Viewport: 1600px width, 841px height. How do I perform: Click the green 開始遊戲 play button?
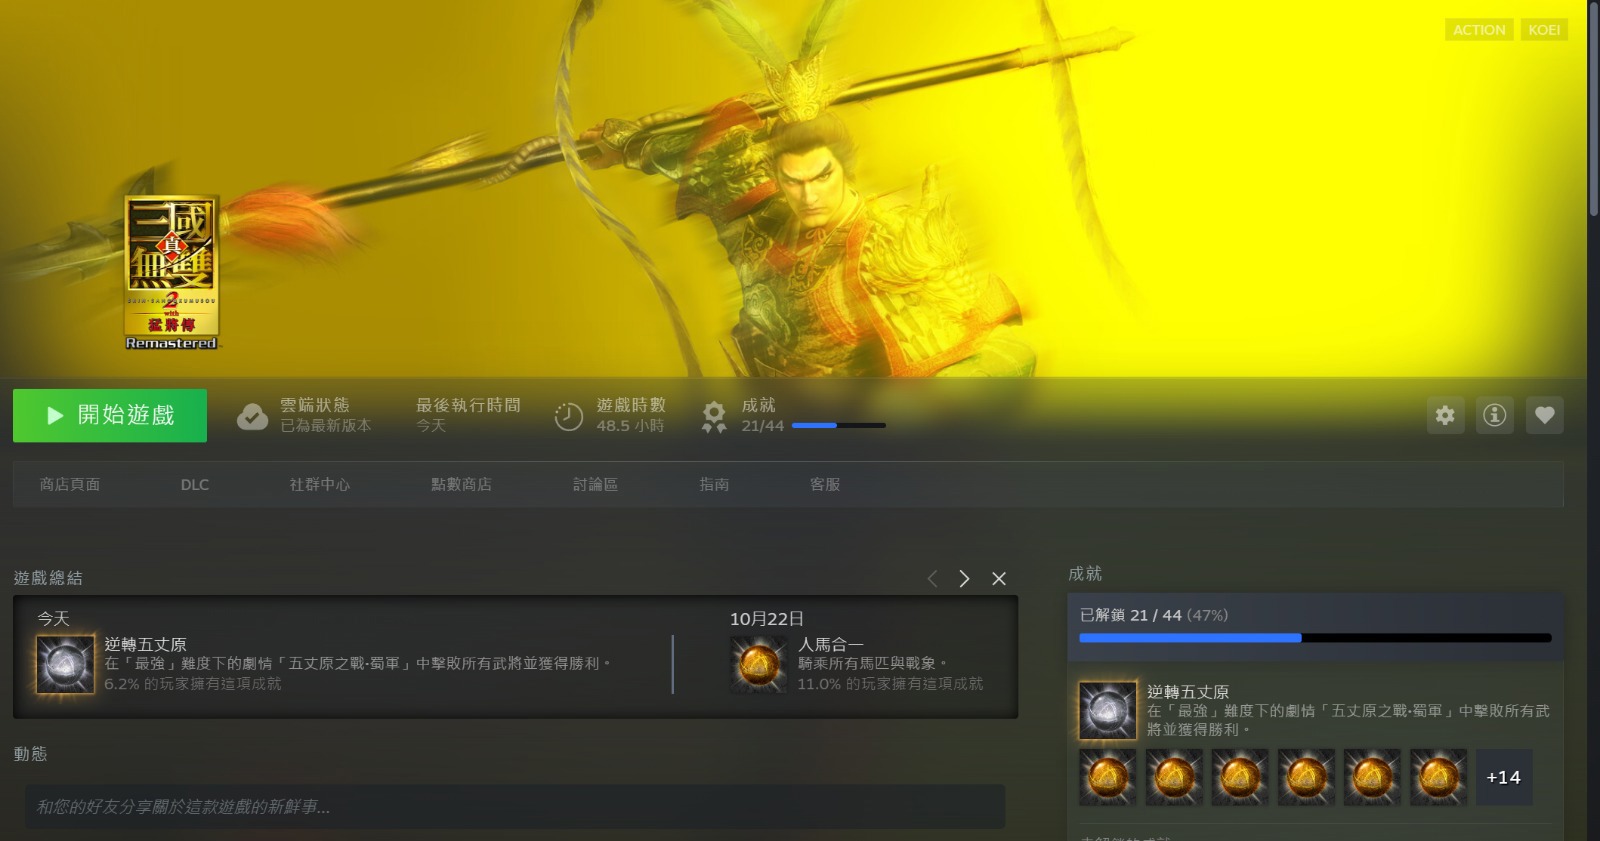110,415
